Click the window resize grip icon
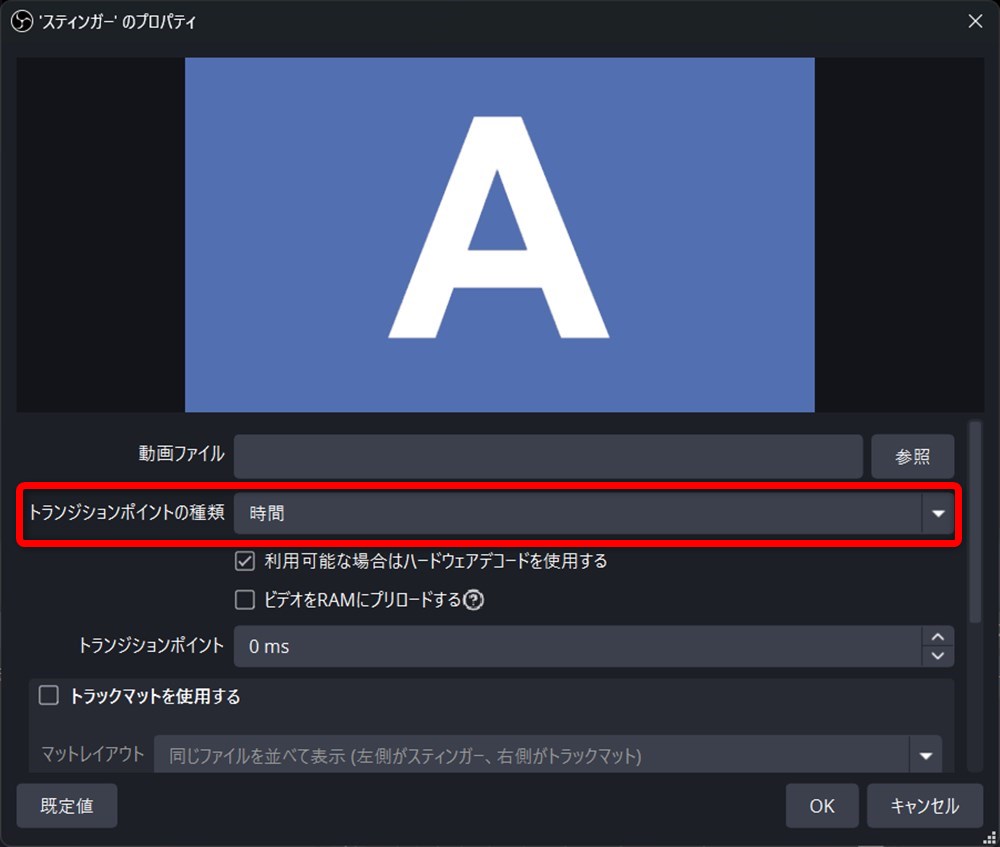 989,837
